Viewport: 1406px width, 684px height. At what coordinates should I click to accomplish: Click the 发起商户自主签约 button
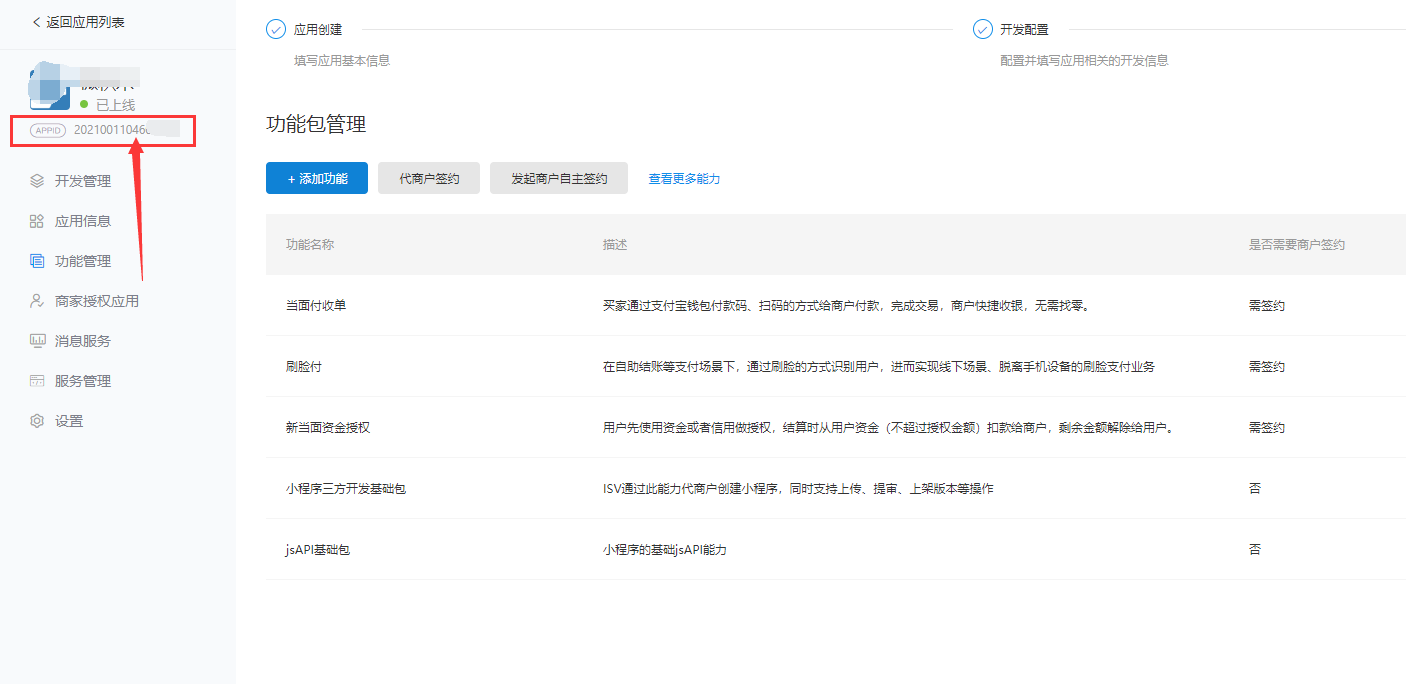tap(558, 178)
